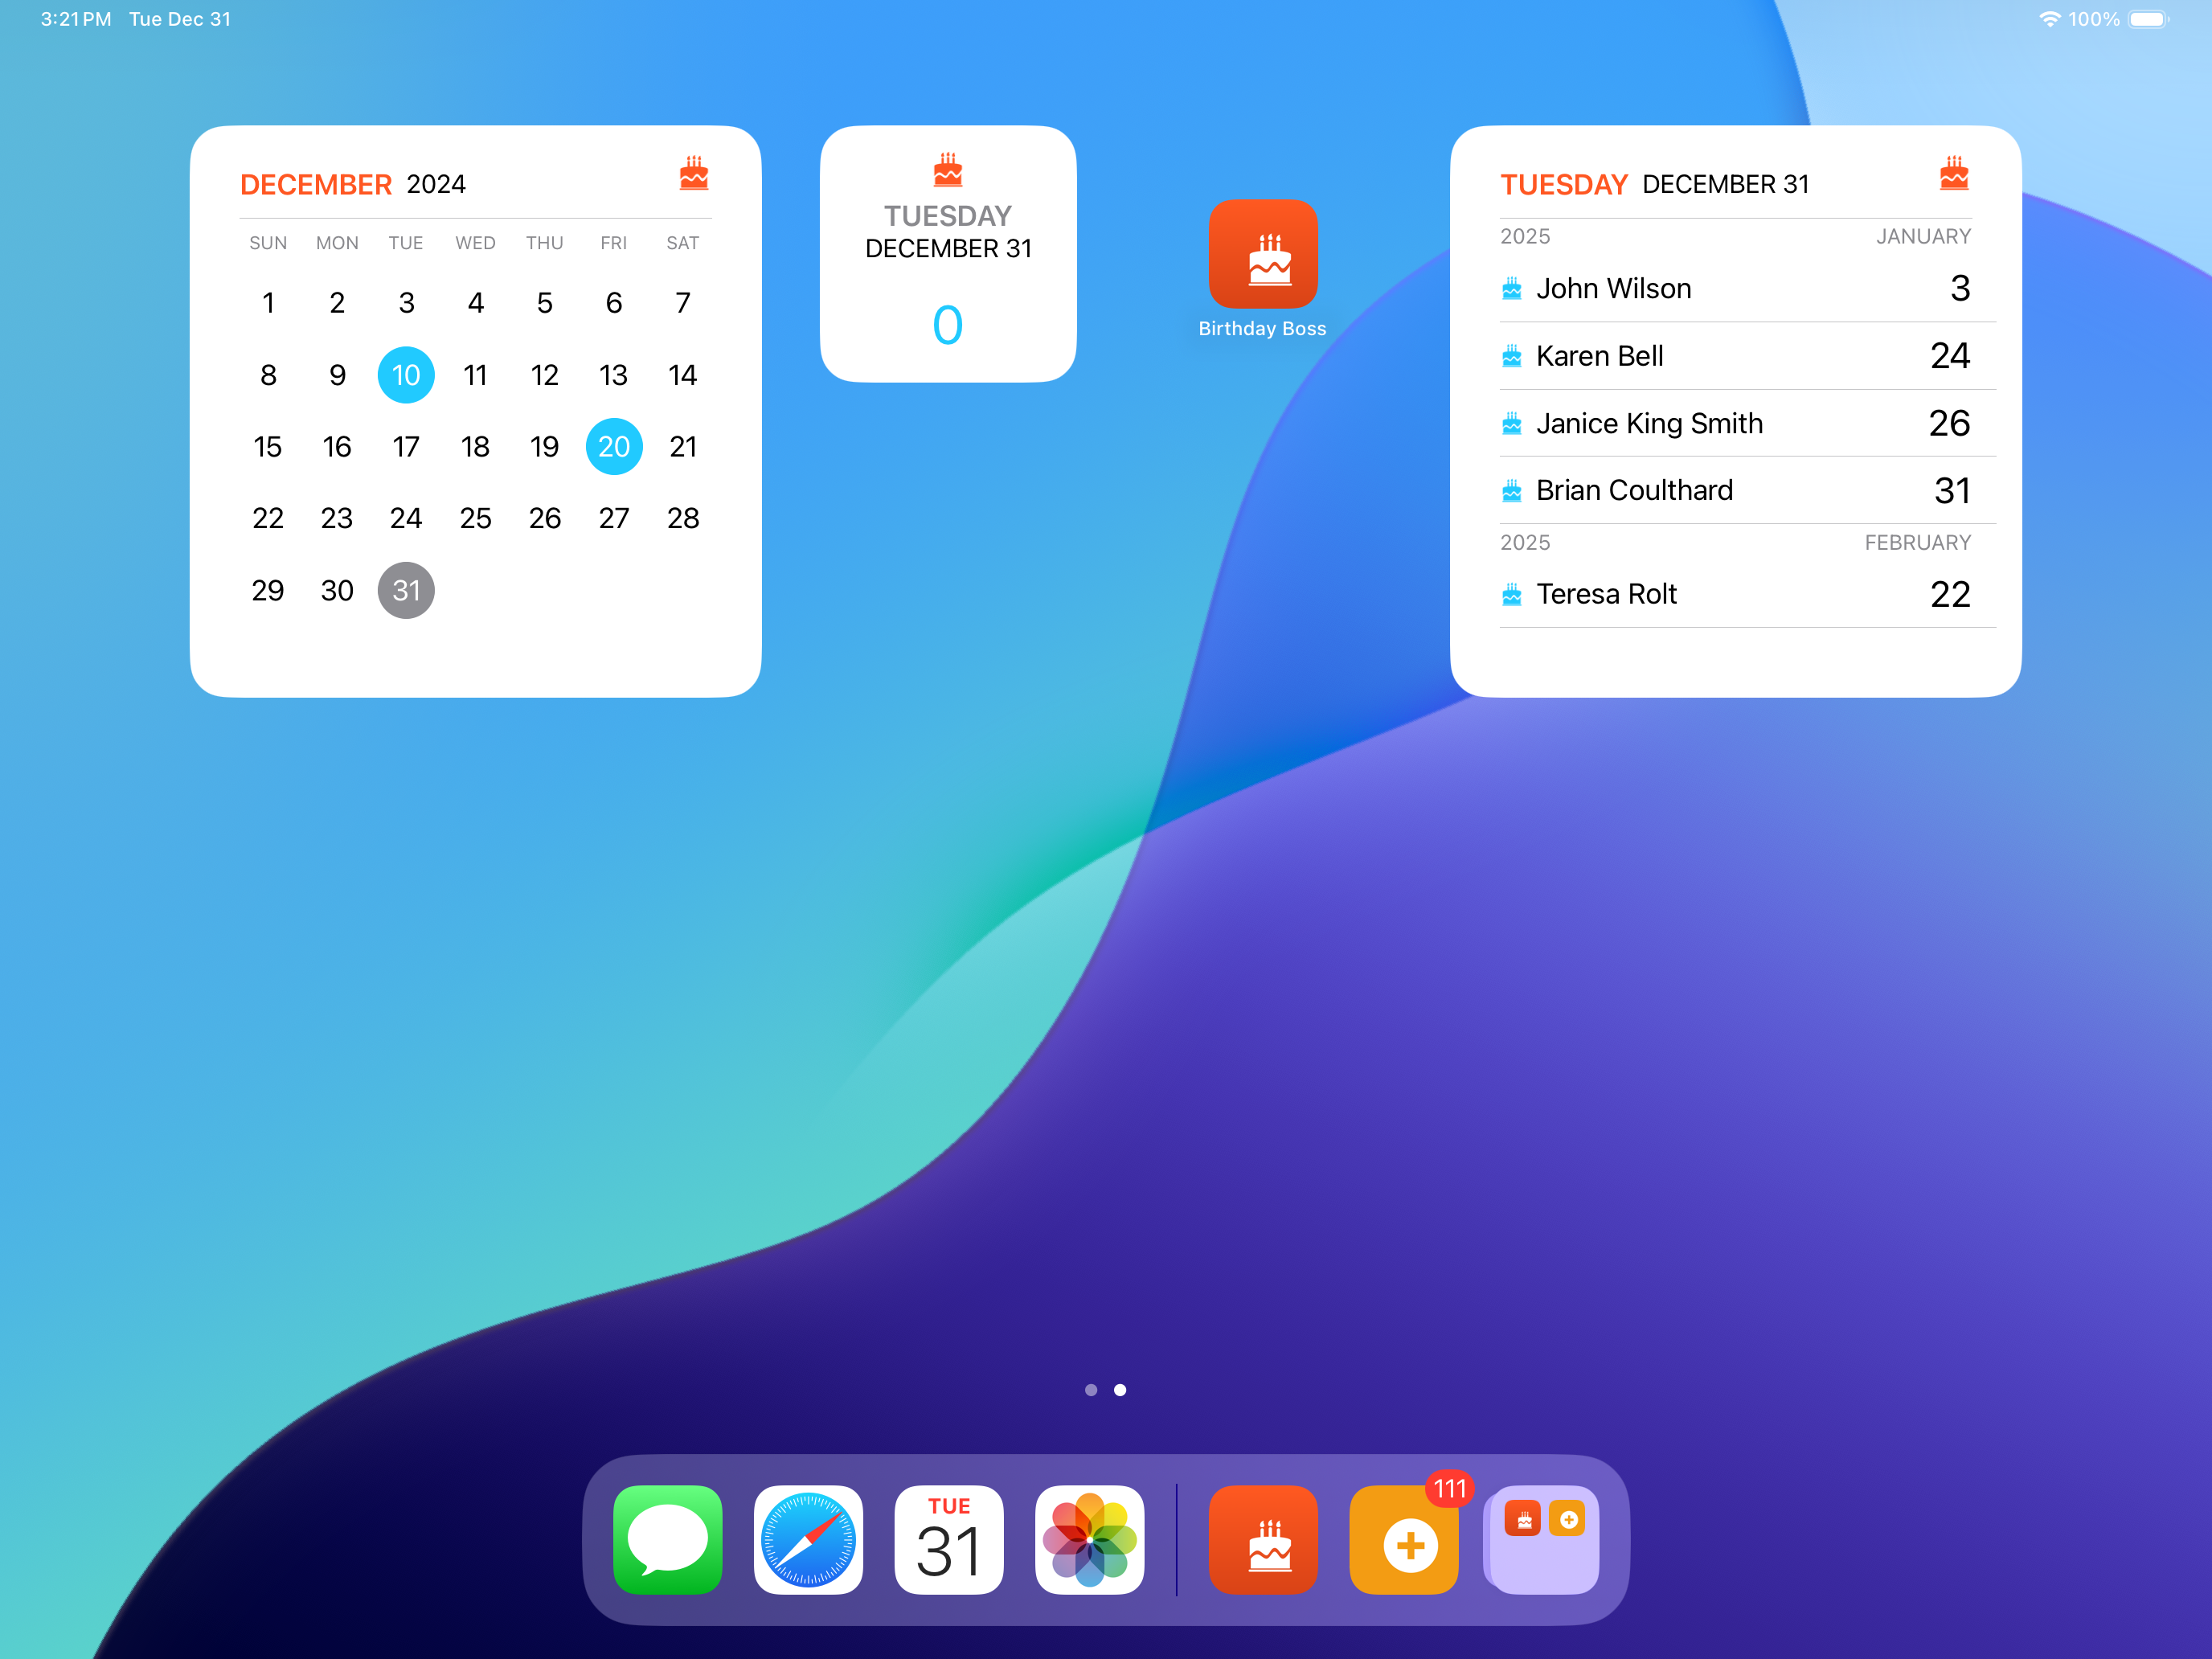Screen dimensions: 2212x1659
Task: Tap the TUESDAY DECEMBER 31 heading in list widget
Action: tap(1655, 184)
